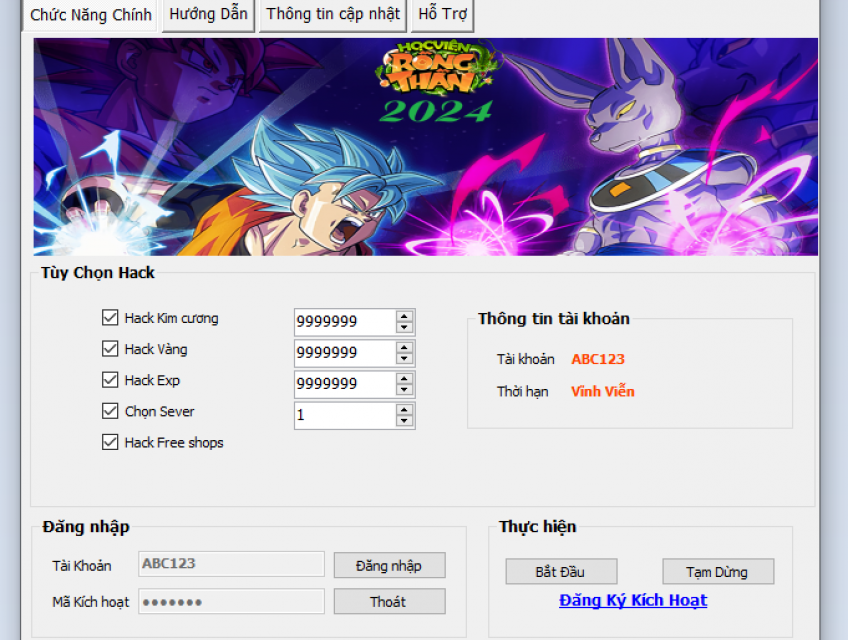
Task: Open the Đăng Ký Kích Hoạt link
Action: tap(633, 601)
